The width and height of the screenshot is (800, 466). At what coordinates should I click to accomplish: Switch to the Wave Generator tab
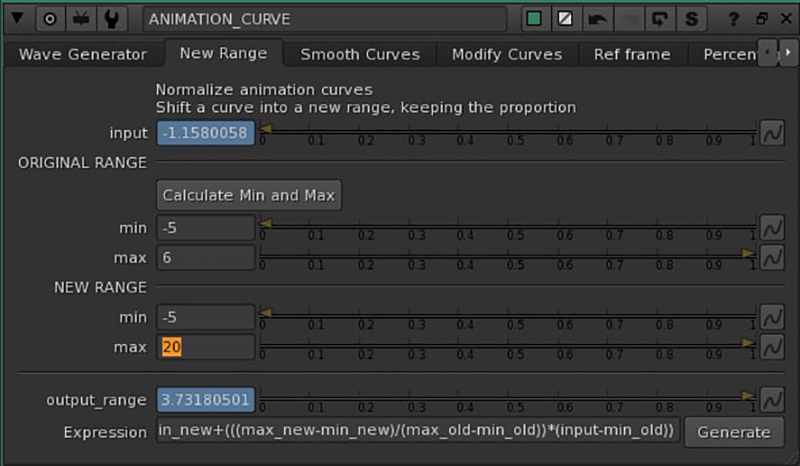(83, 54)
